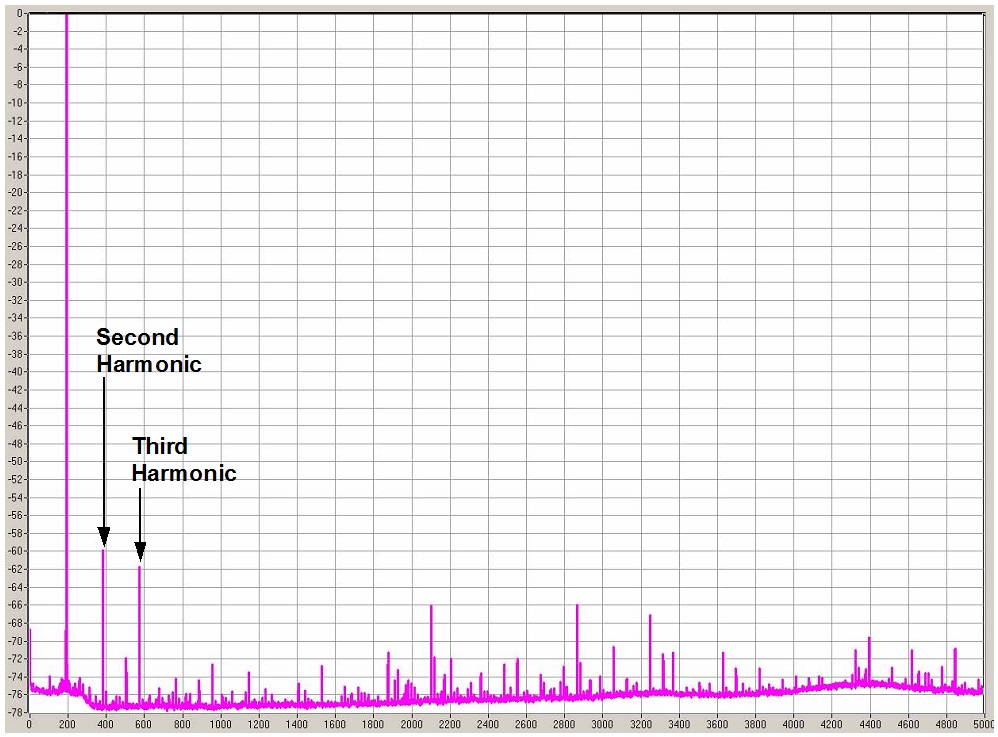Screen dimensions: 998x737
Task: Click the Second Harmonic annotation label
Action: coord(148,351)
